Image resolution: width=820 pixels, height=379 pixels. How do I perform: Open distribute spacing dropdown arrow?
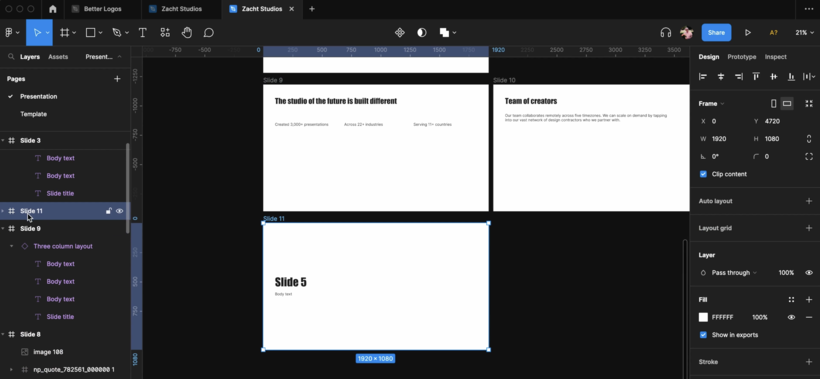(814, 76)
